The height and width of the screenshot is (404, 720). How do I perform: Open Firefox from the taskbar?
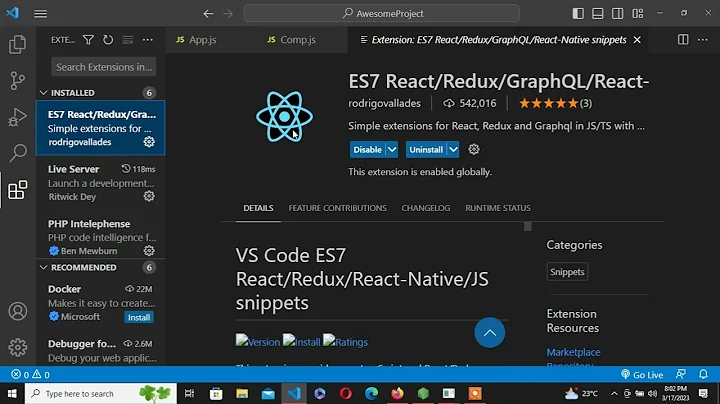(398, 393)
